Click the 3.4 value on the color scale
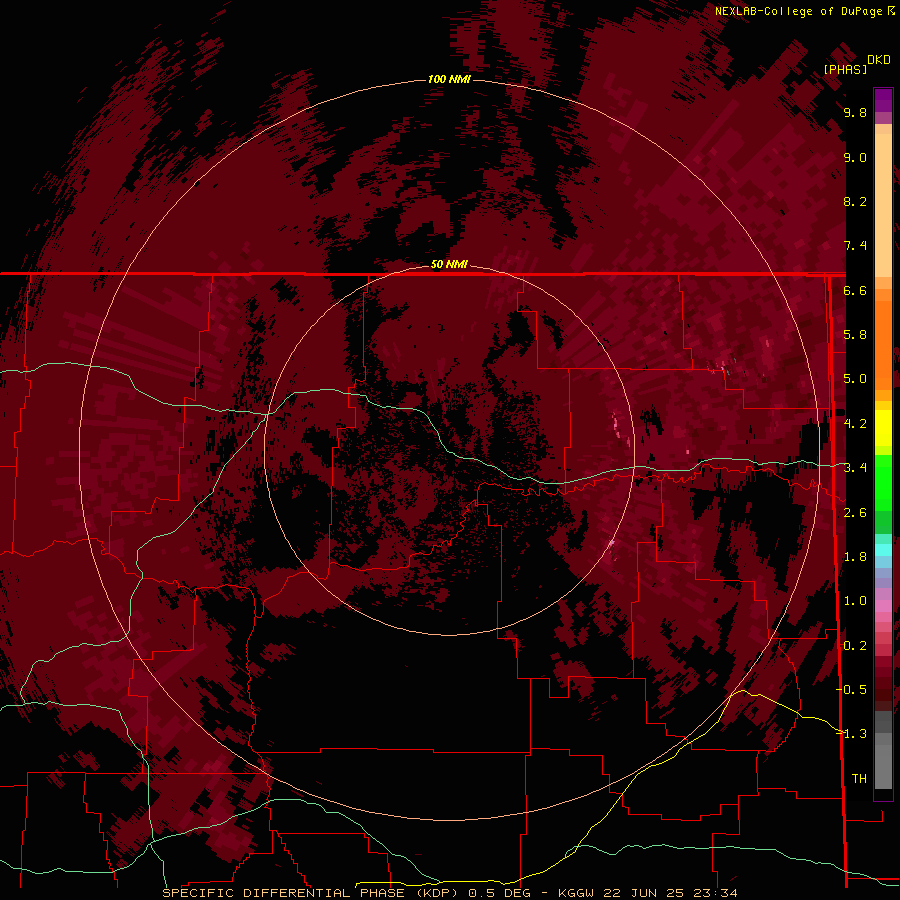The width and height of the screenshot is (900, 900). (x=855, y=468)
